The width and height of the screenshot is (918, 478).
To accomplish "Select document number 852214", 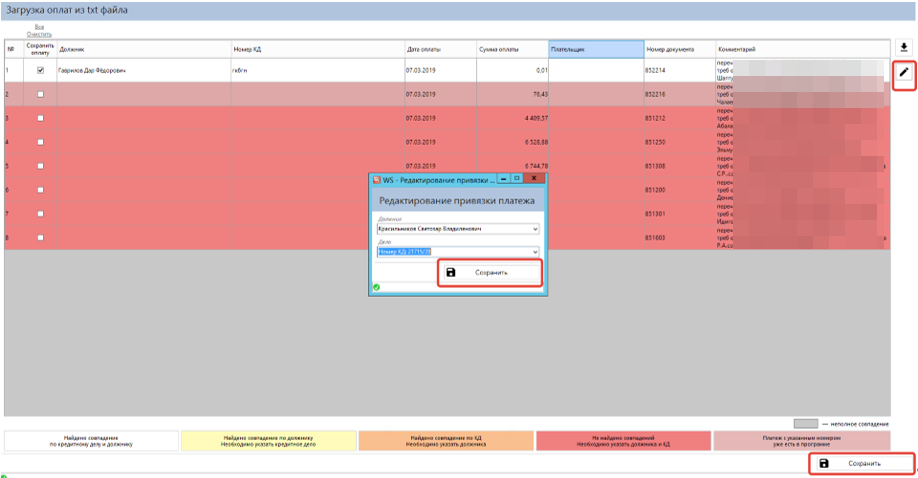I will tap(680, 70).
